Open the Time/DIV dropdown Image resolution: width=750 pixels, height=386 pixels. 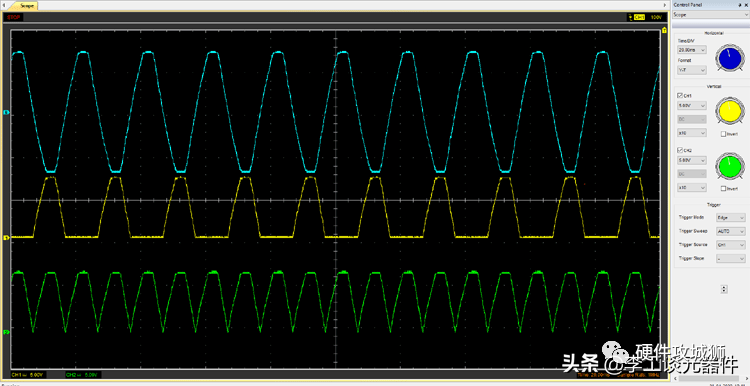coord(692,50)
